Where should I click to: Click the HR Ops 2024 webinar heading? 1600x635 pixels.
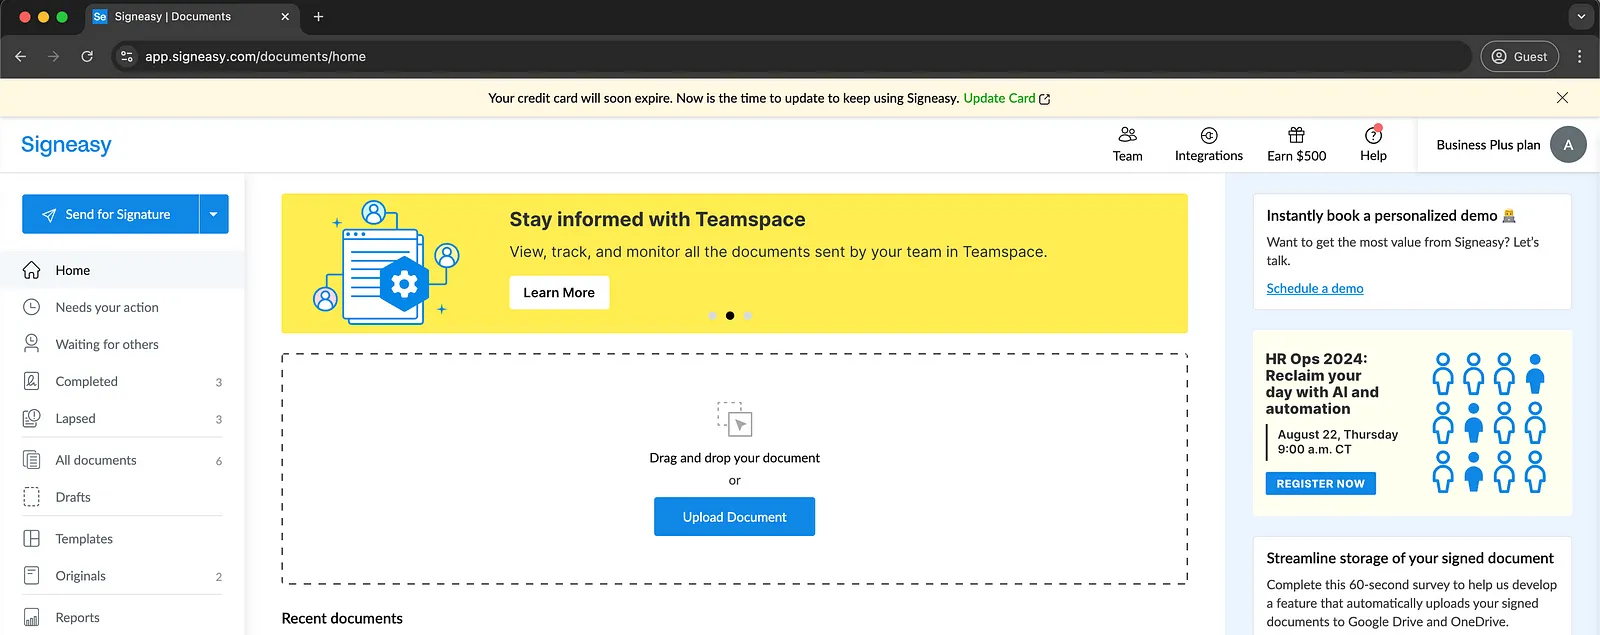tap(1322, 383)
